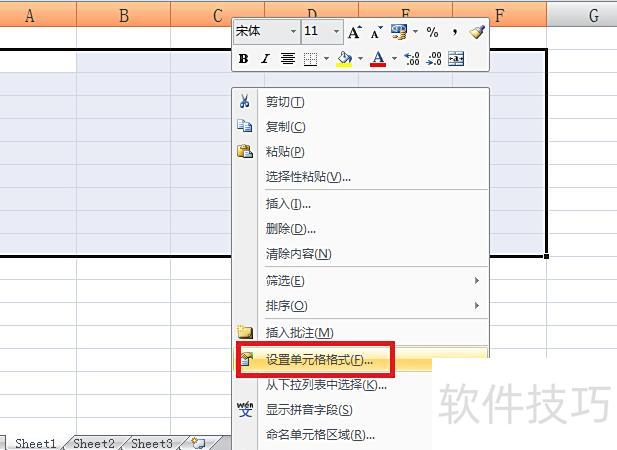Switch to the Sheet2 tab
617x450 pixels.
coord(94,443)
